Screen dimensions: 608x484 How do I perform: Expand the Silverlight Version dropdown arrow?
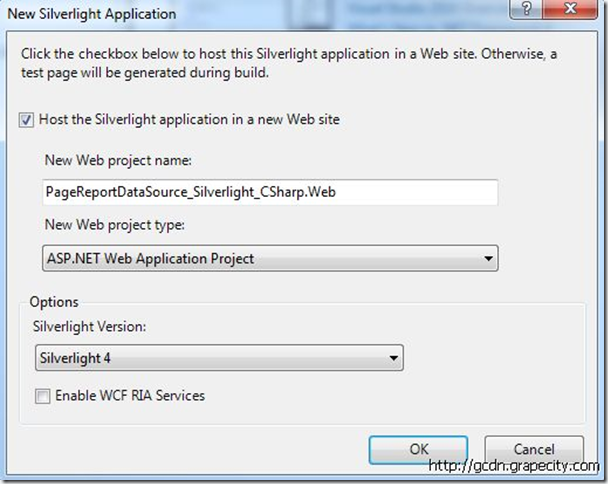394,357
